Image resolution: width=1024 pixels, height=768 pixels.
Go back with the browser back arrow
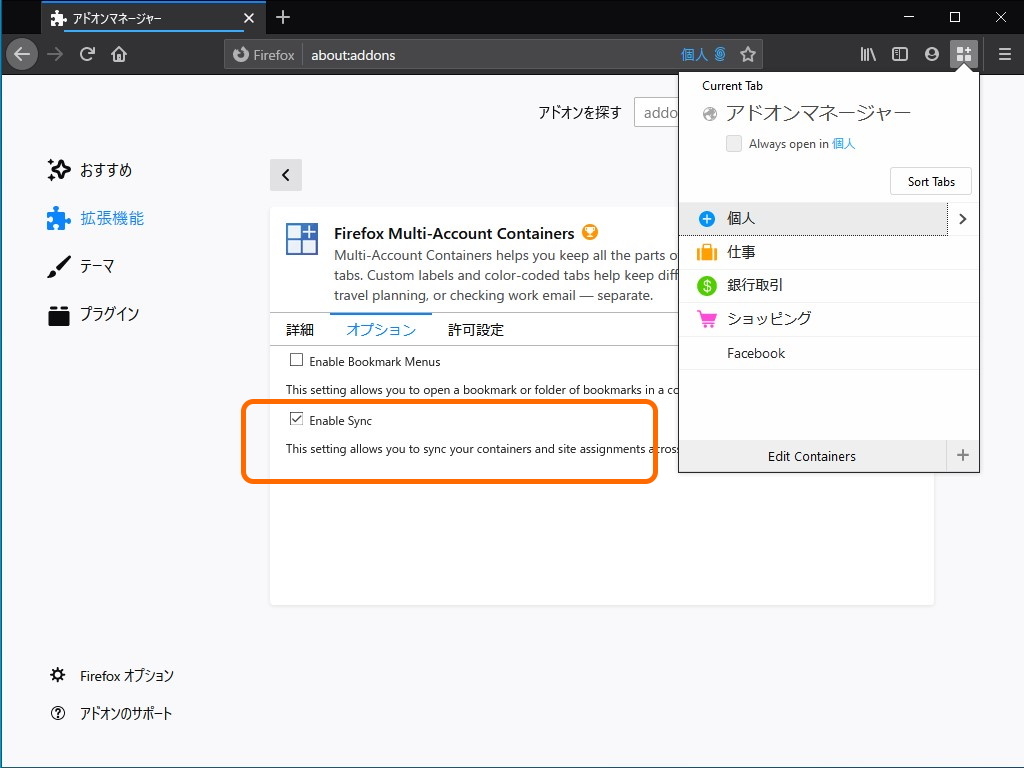[x=22, y=54]
